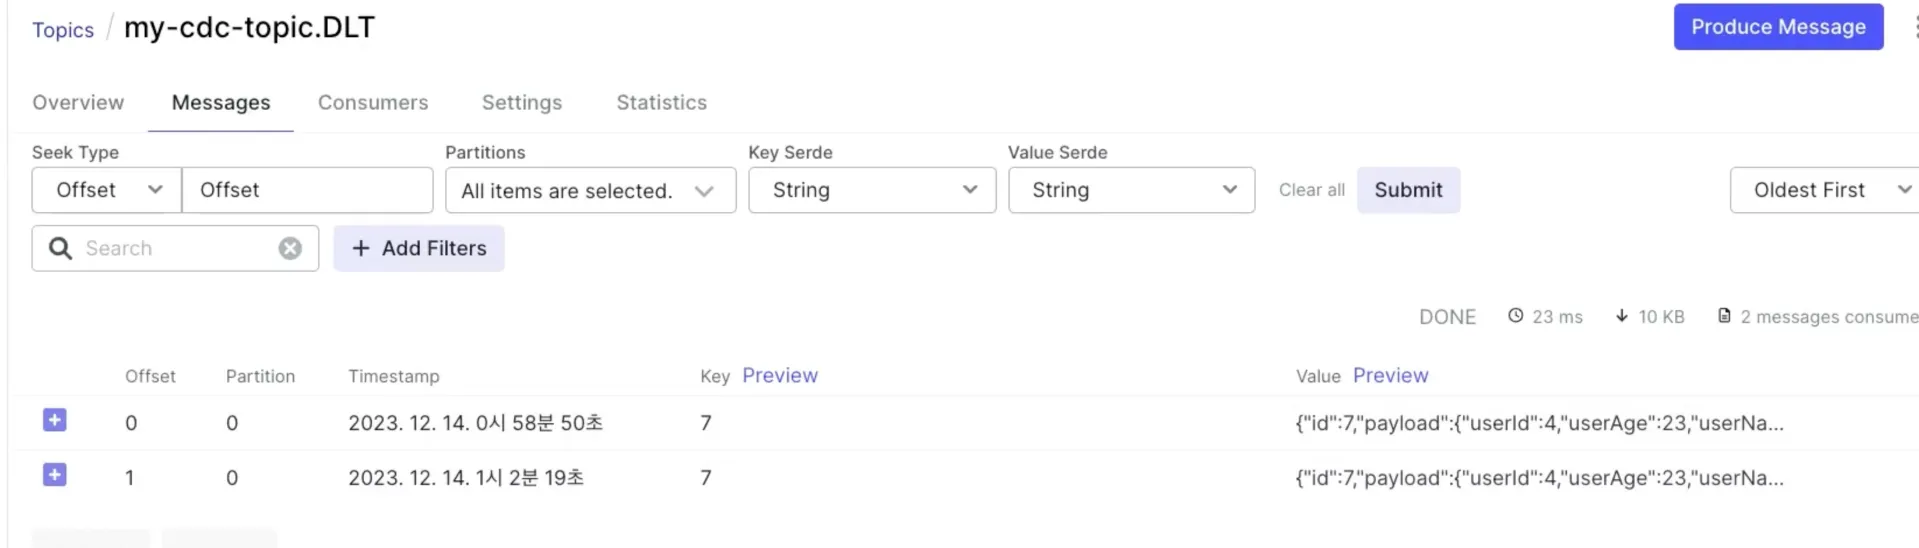The image size is (1919, 548).
Task: Open the Key Serde String dropdown
Action: pyautogui.click(x=872, y=190)
